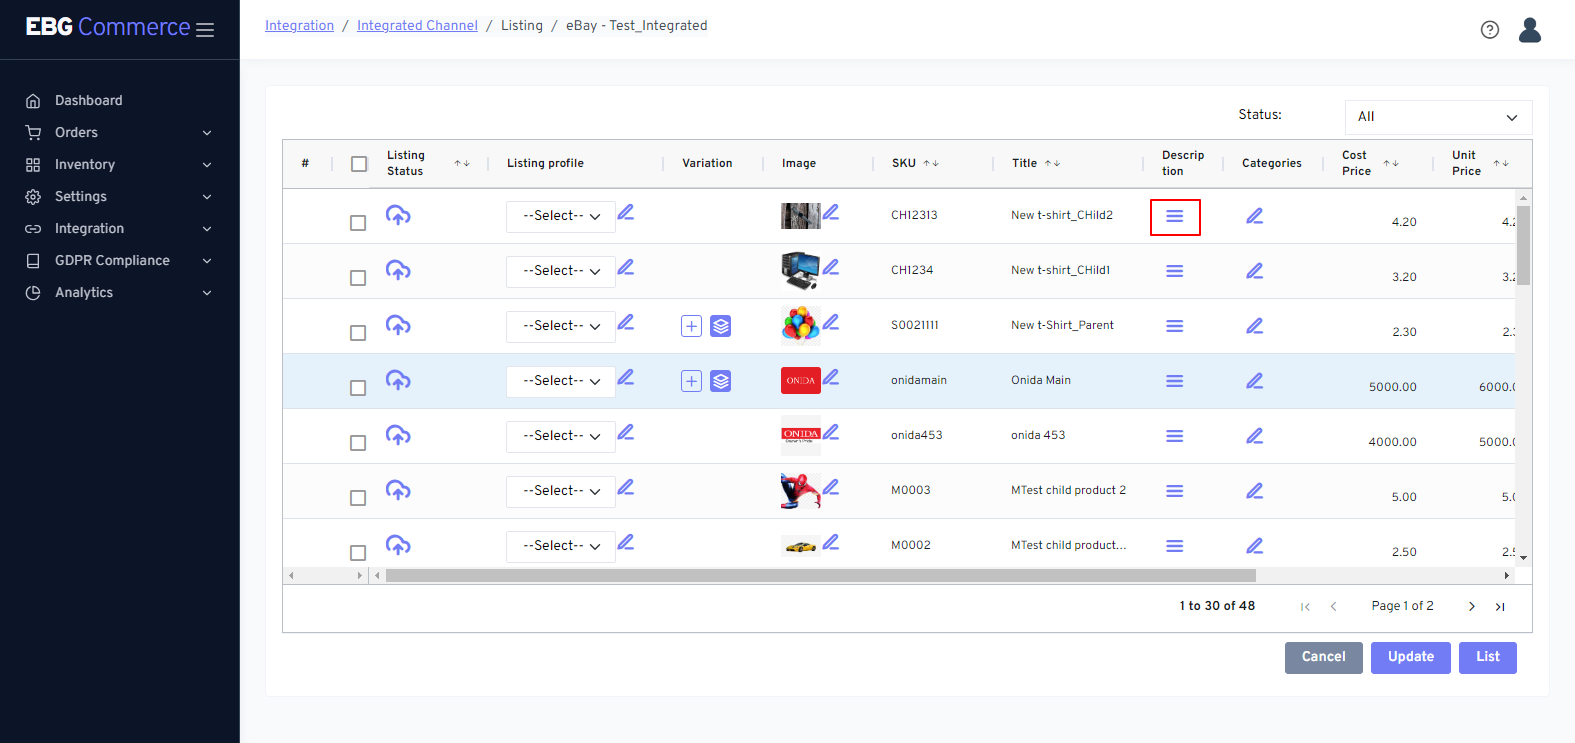Image resolution: width=1575 pixels, height=743 pixels.
Task: Follow Integrated Channel breadcrumb link
Action: point(417,26)
